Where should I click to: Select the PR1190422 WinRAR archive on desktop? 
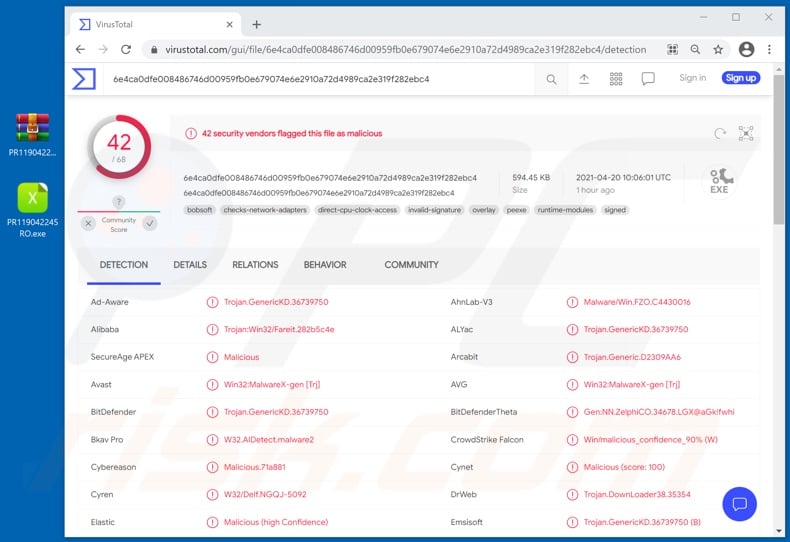click(x=32, y=135)
